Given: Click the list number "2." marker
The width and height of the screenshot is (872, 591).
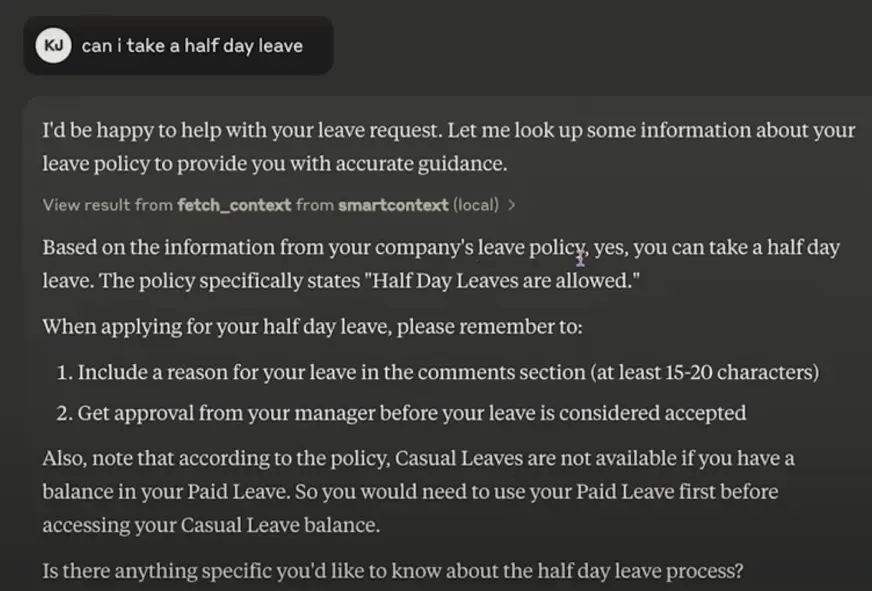Looking at the screenshot, I should tap(64, 412).
